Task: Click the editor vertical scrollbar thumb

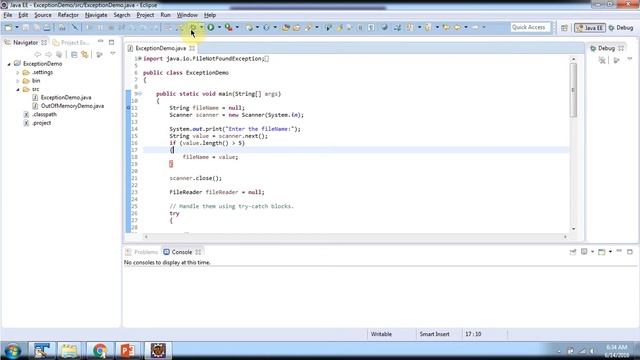Action: tap(573, 90)
